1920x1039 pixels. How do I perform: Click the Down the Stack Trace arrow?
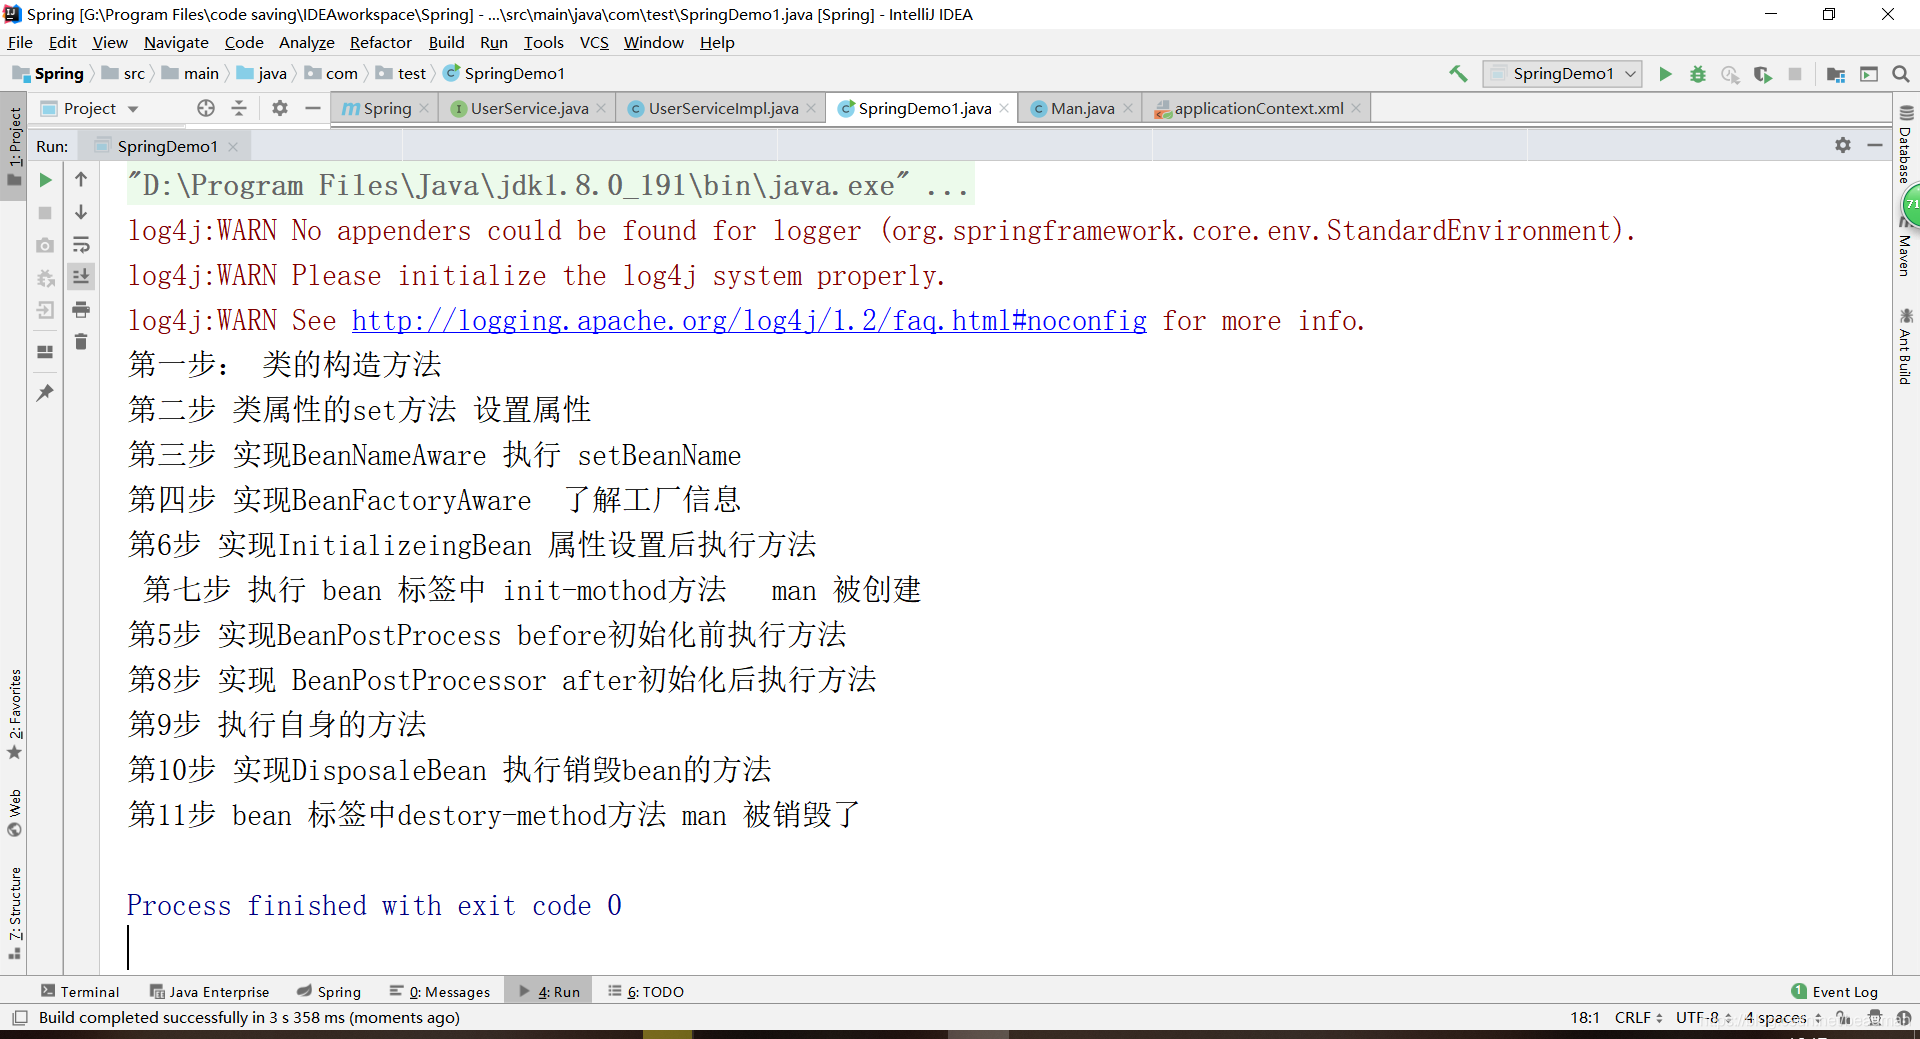click(81, 212)
